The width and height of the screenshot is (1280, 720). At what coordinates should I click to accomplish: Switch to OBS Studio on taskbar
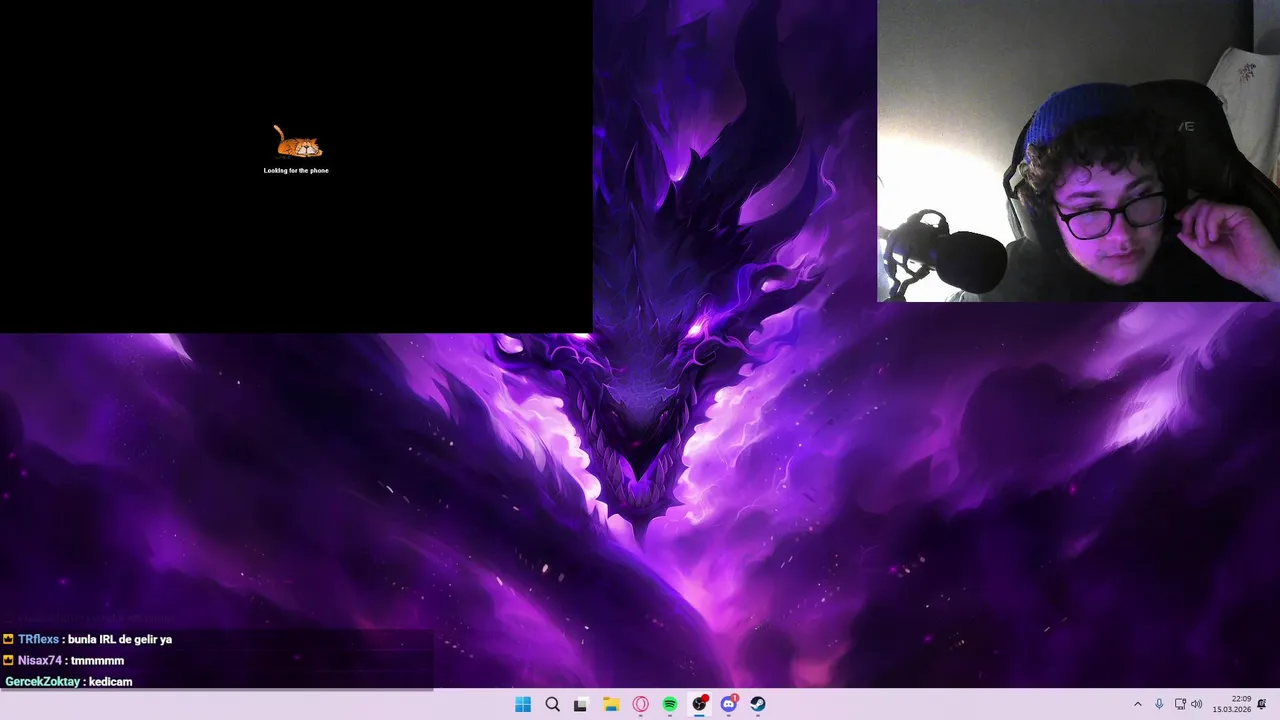[x=699, y=704]
